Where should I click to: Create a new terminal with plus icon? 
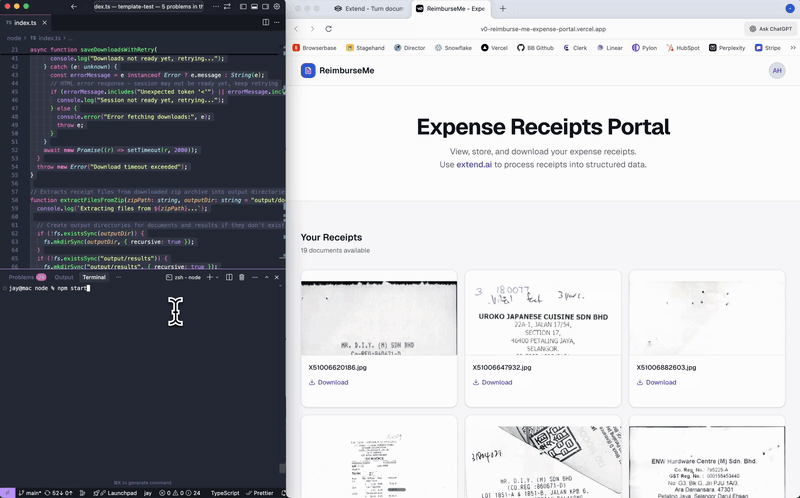click(209, 277)
